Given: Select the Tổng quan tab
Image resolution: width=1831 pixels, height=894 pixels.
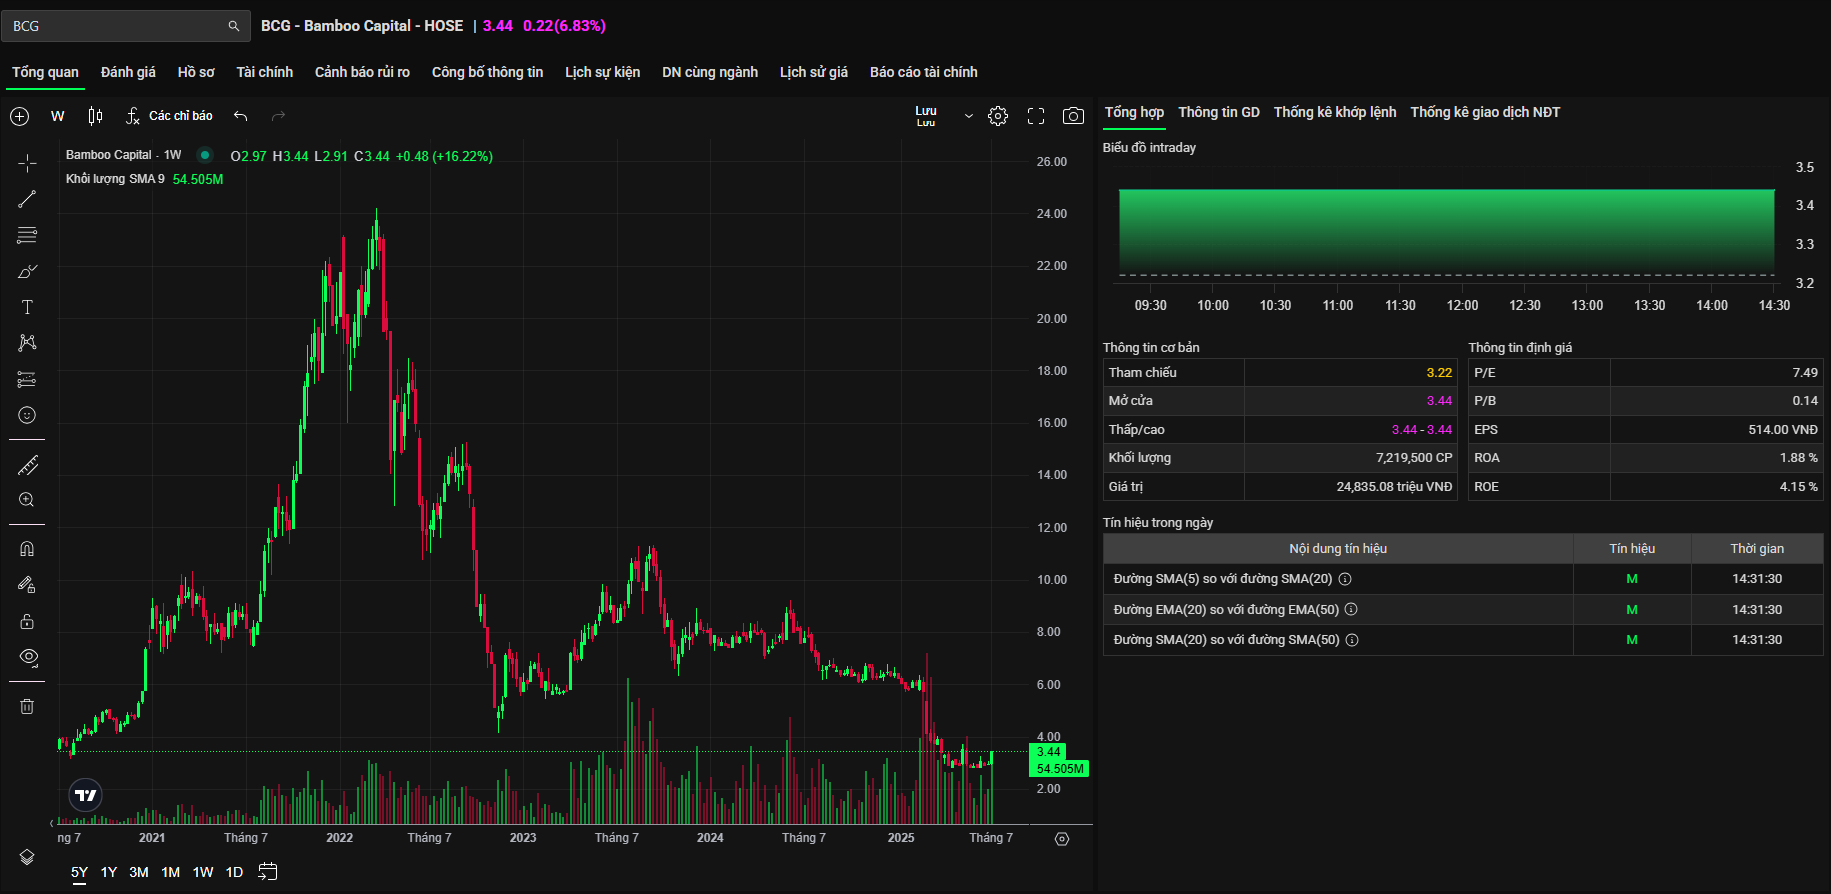Looking at the screenshot, I should [45, 72].
